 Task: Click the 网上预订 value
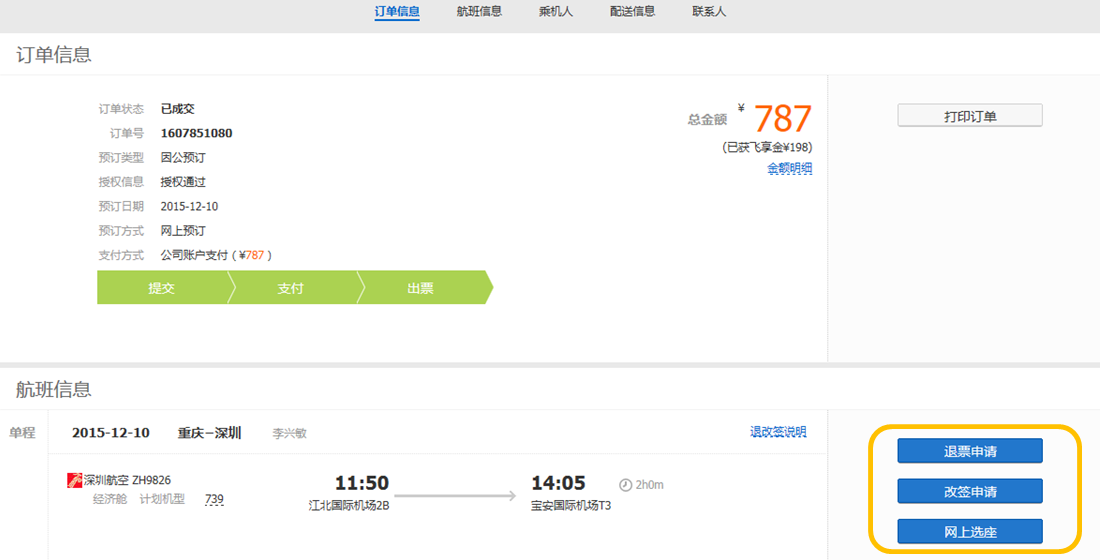click(x=183, y=230)
